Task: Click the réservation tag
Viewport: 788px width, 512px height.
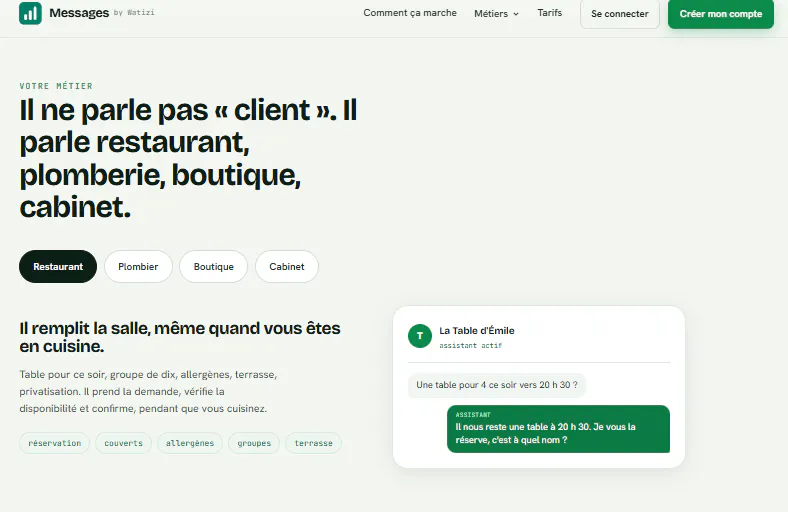Action: pyautogui.click(x=54, y=443)
